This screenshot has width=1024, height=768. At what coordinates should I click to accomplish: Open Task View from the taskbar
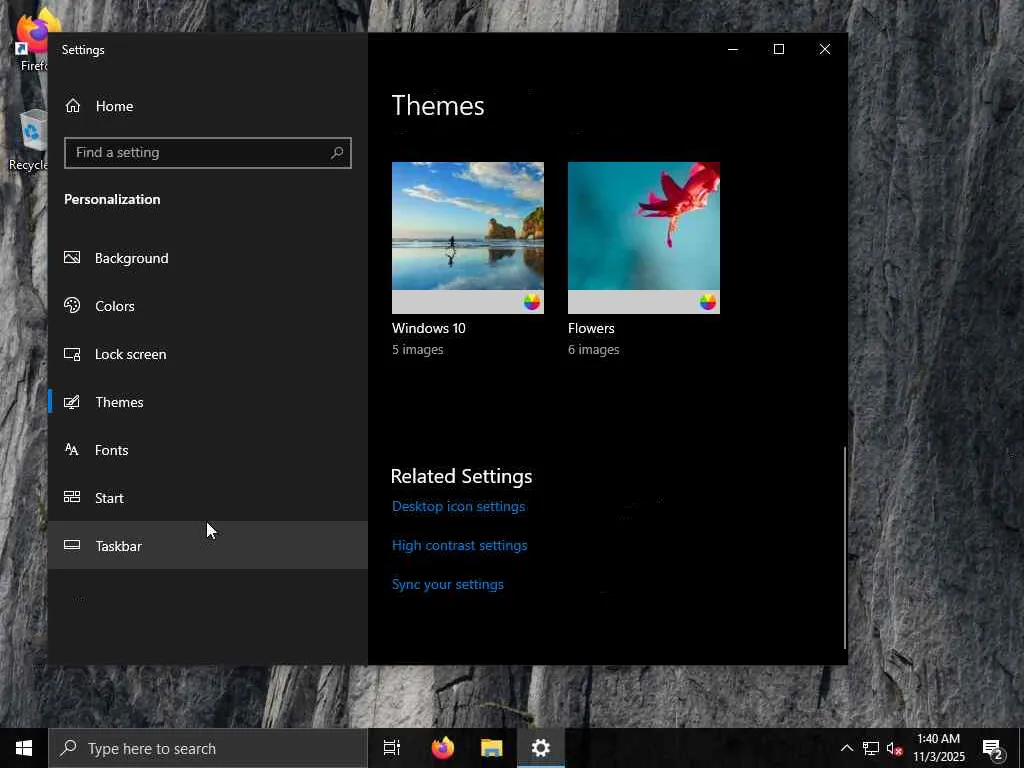click(x=392, y=748)
